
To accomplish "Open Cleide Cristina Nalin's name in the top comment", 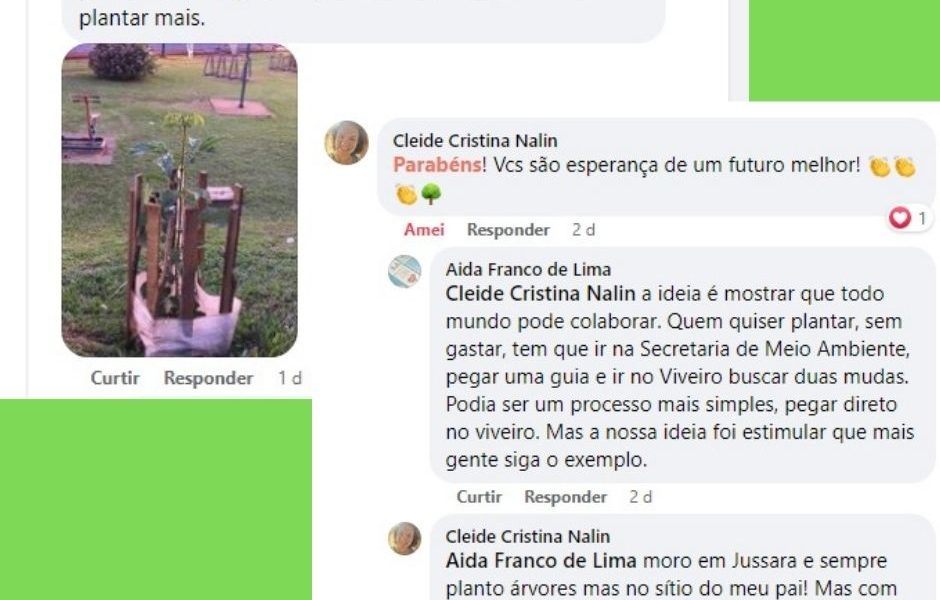I will coord(475,141).
